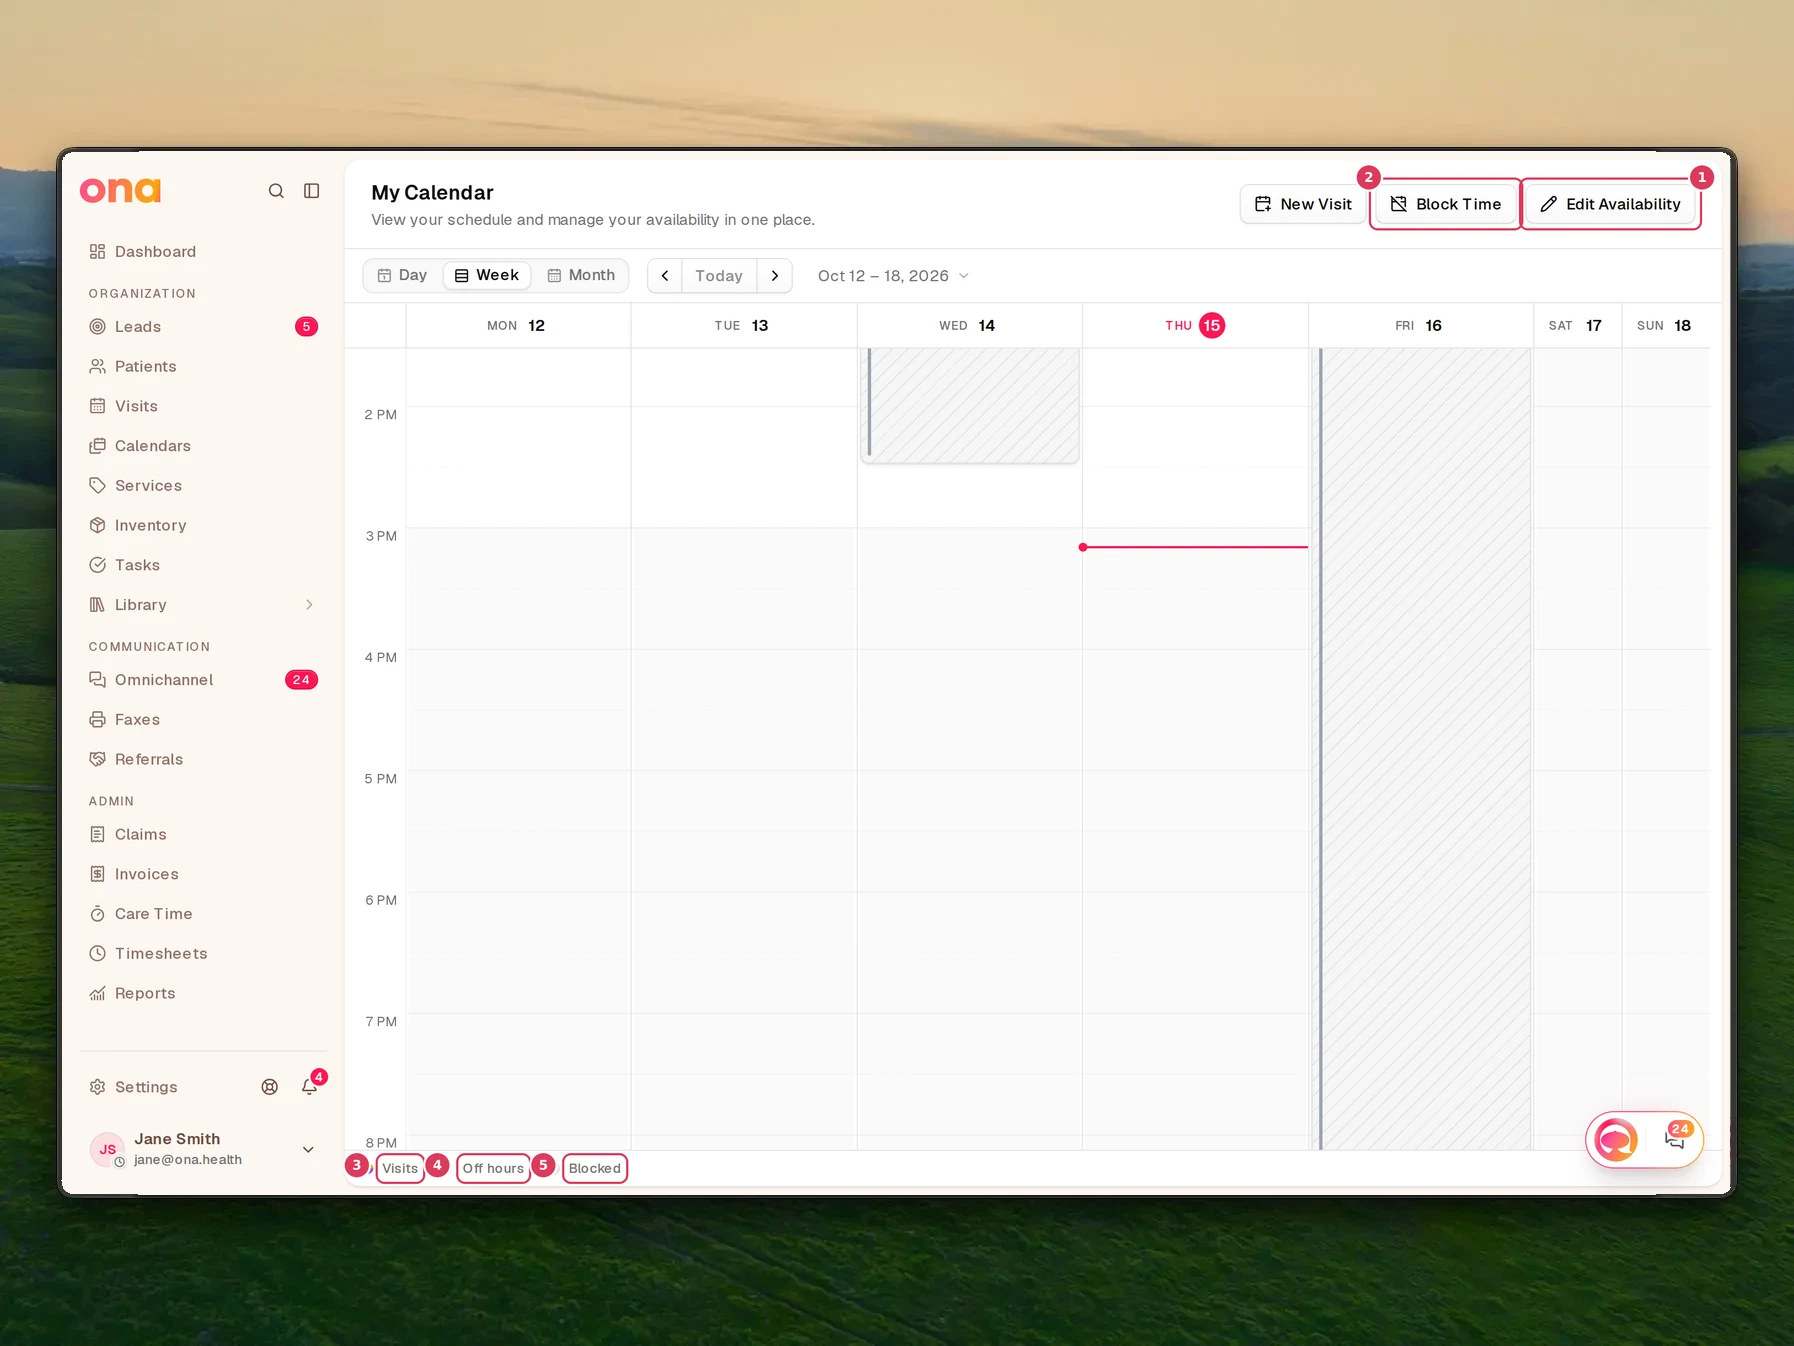Select the Friday 16 blocked block
Screen dimensions: 1794x1346
tap(1423, 749)
